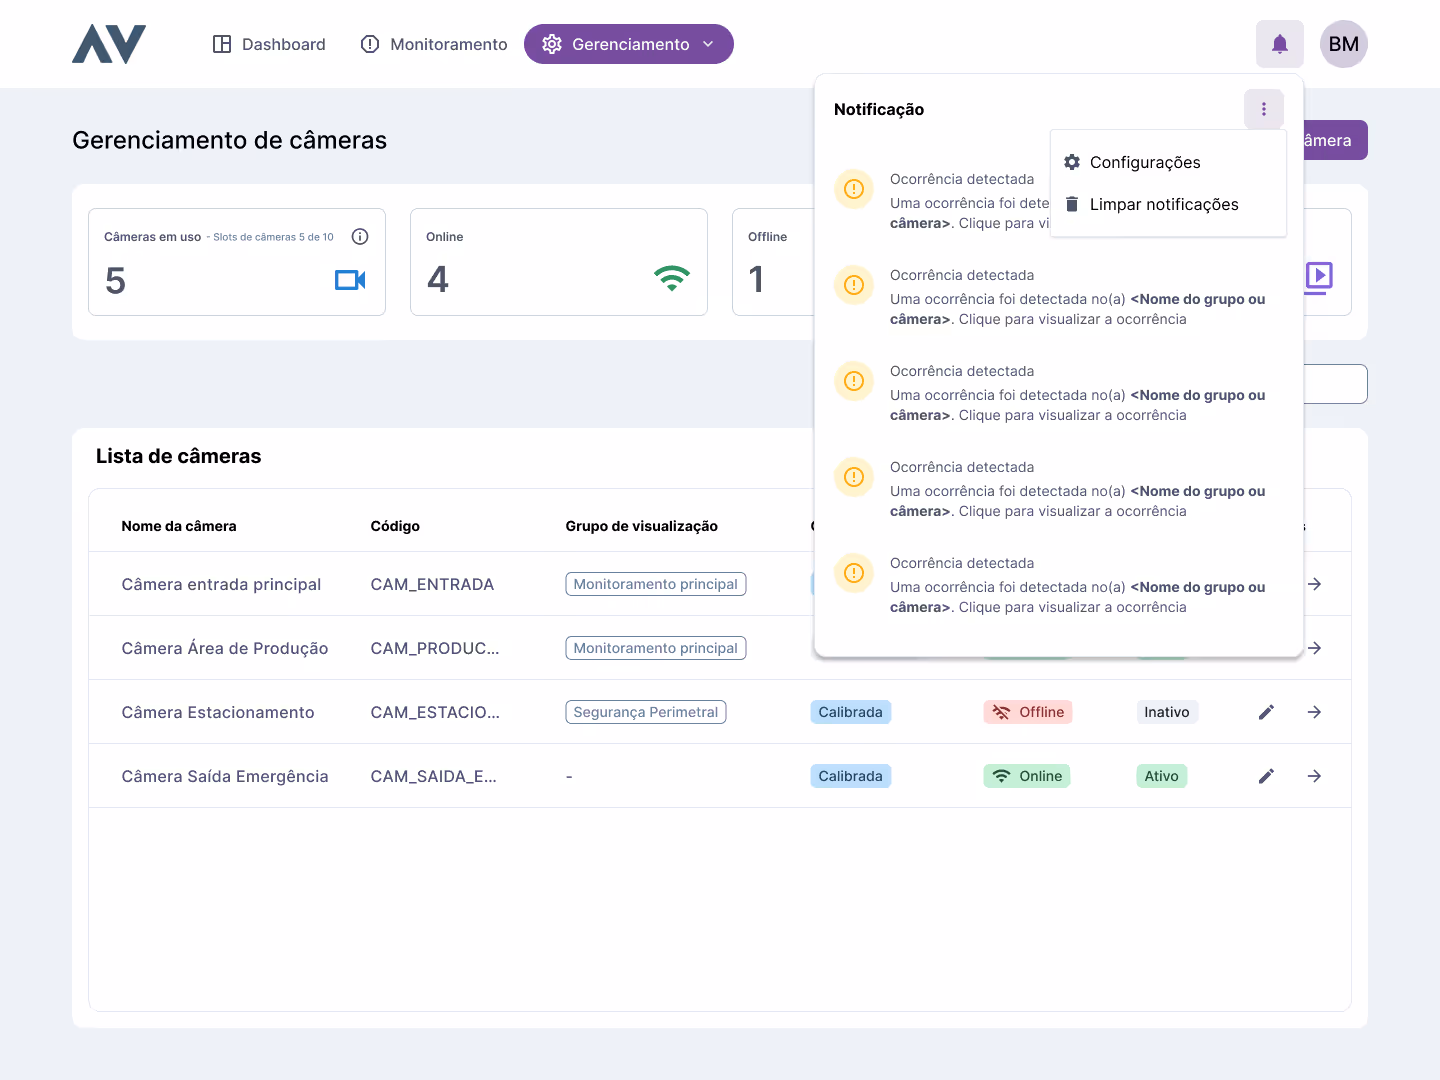Open the notification bell icon
This screenshot has width=1440, height=1080.
1280,44
